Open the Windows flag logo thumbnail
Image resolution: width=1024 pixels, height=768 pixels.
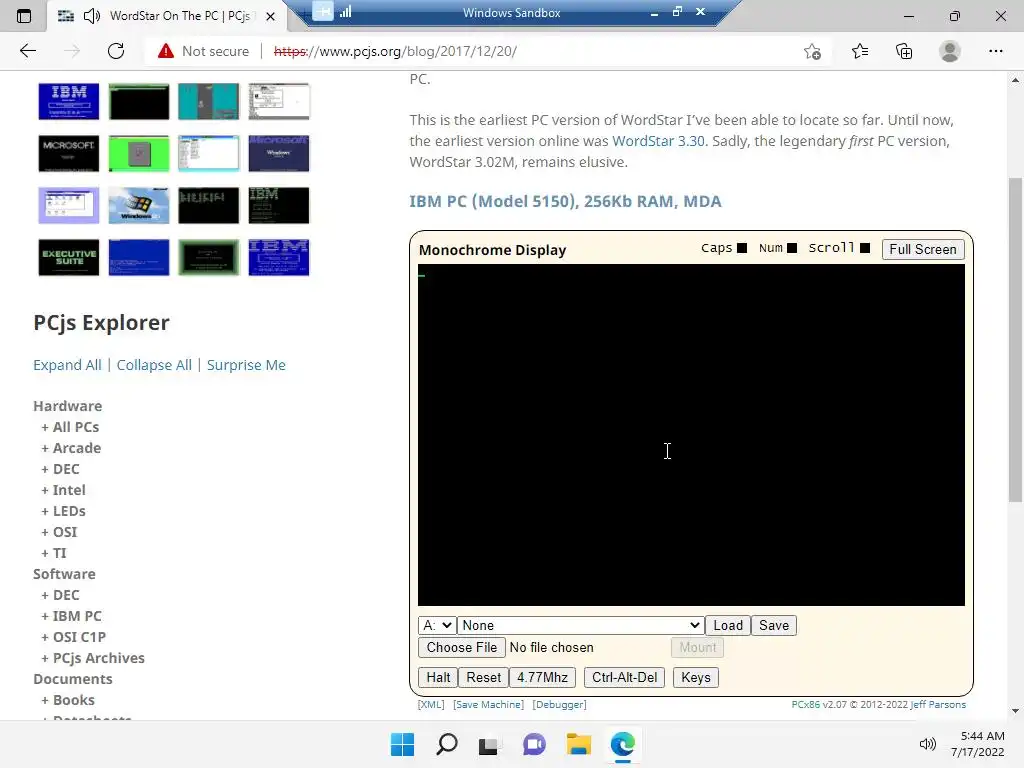click(x=138, y=206)
